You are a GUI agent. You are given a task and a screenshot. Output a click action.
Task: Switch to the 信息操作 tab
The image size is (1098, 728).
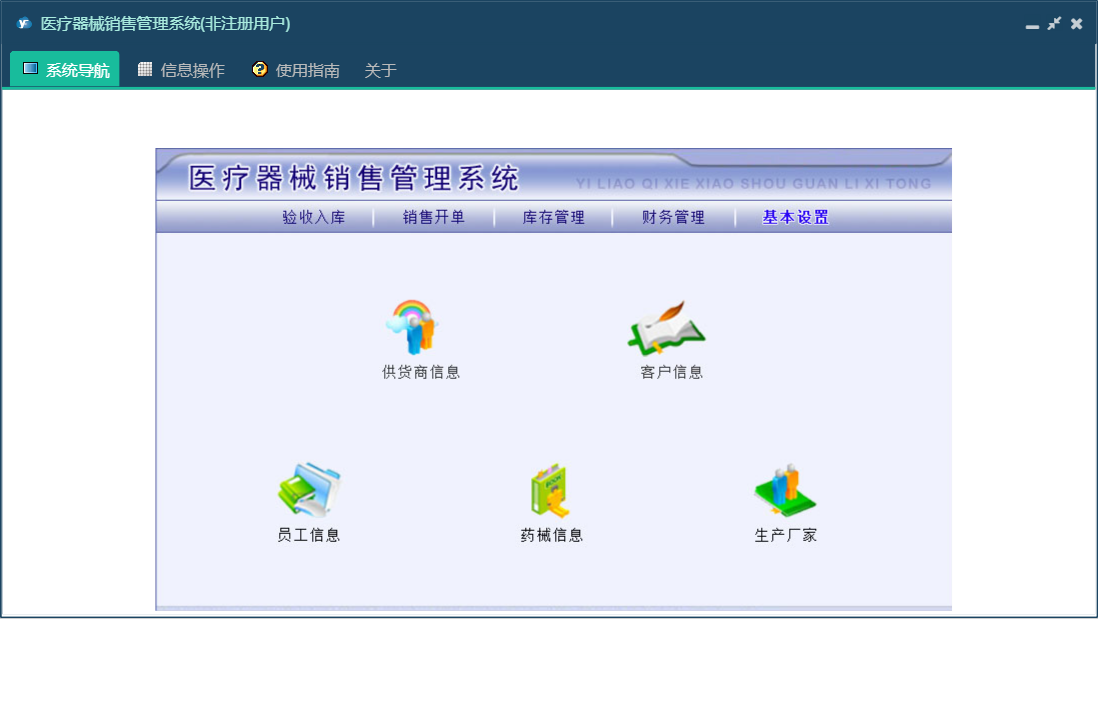181,69
